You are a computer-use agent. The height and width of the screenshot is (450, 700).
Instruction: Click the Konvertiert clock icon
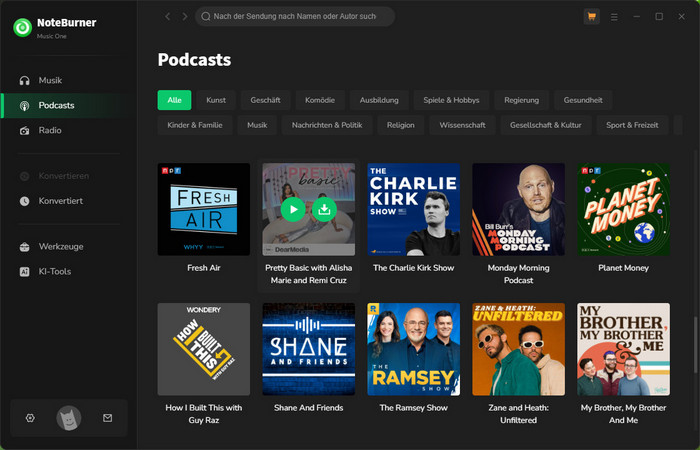click(25, 201)
